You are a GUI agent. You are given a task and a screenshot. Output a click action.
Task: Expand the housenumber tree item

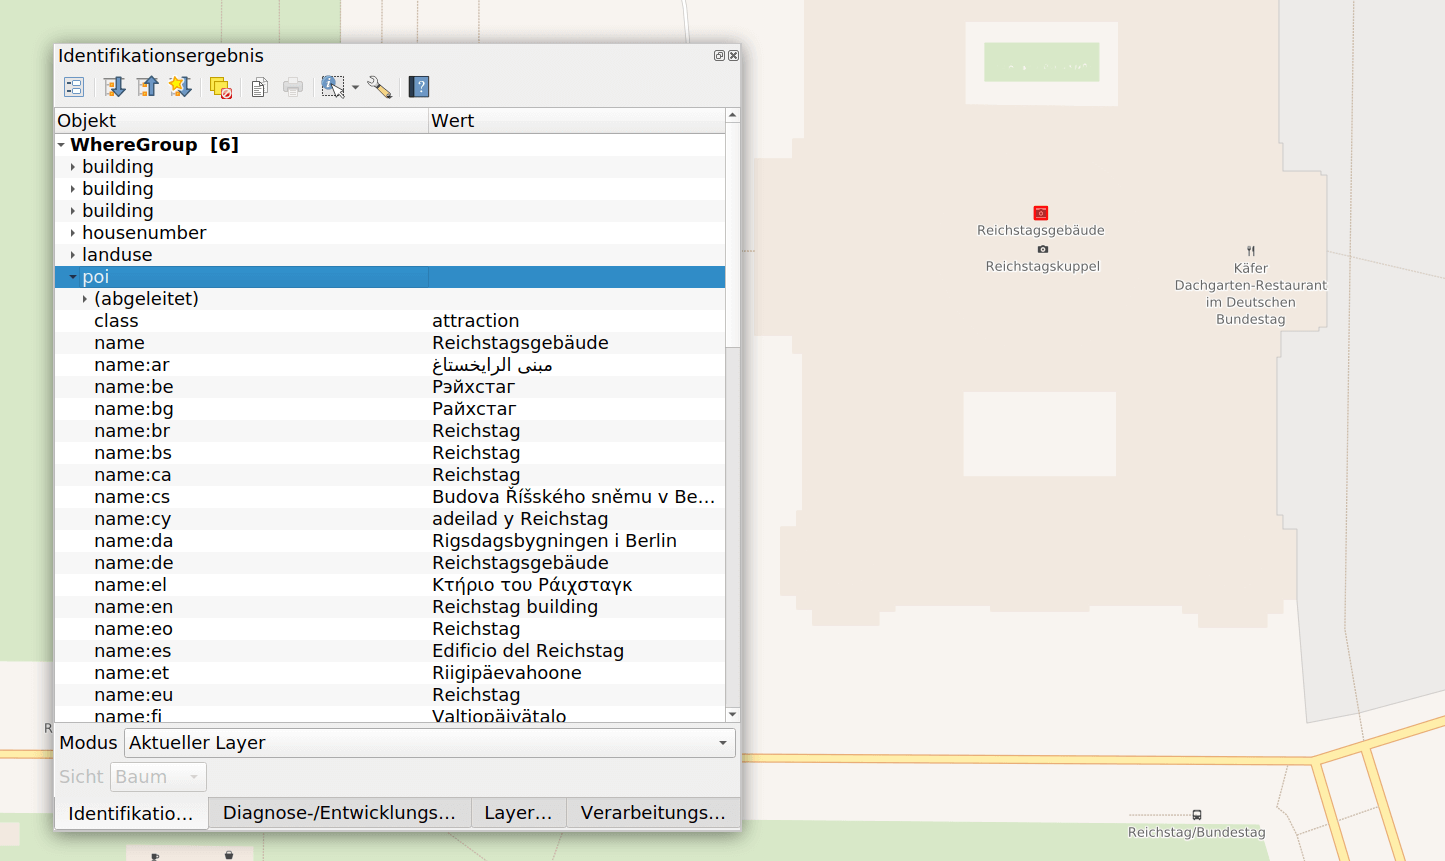coord(73,233)
